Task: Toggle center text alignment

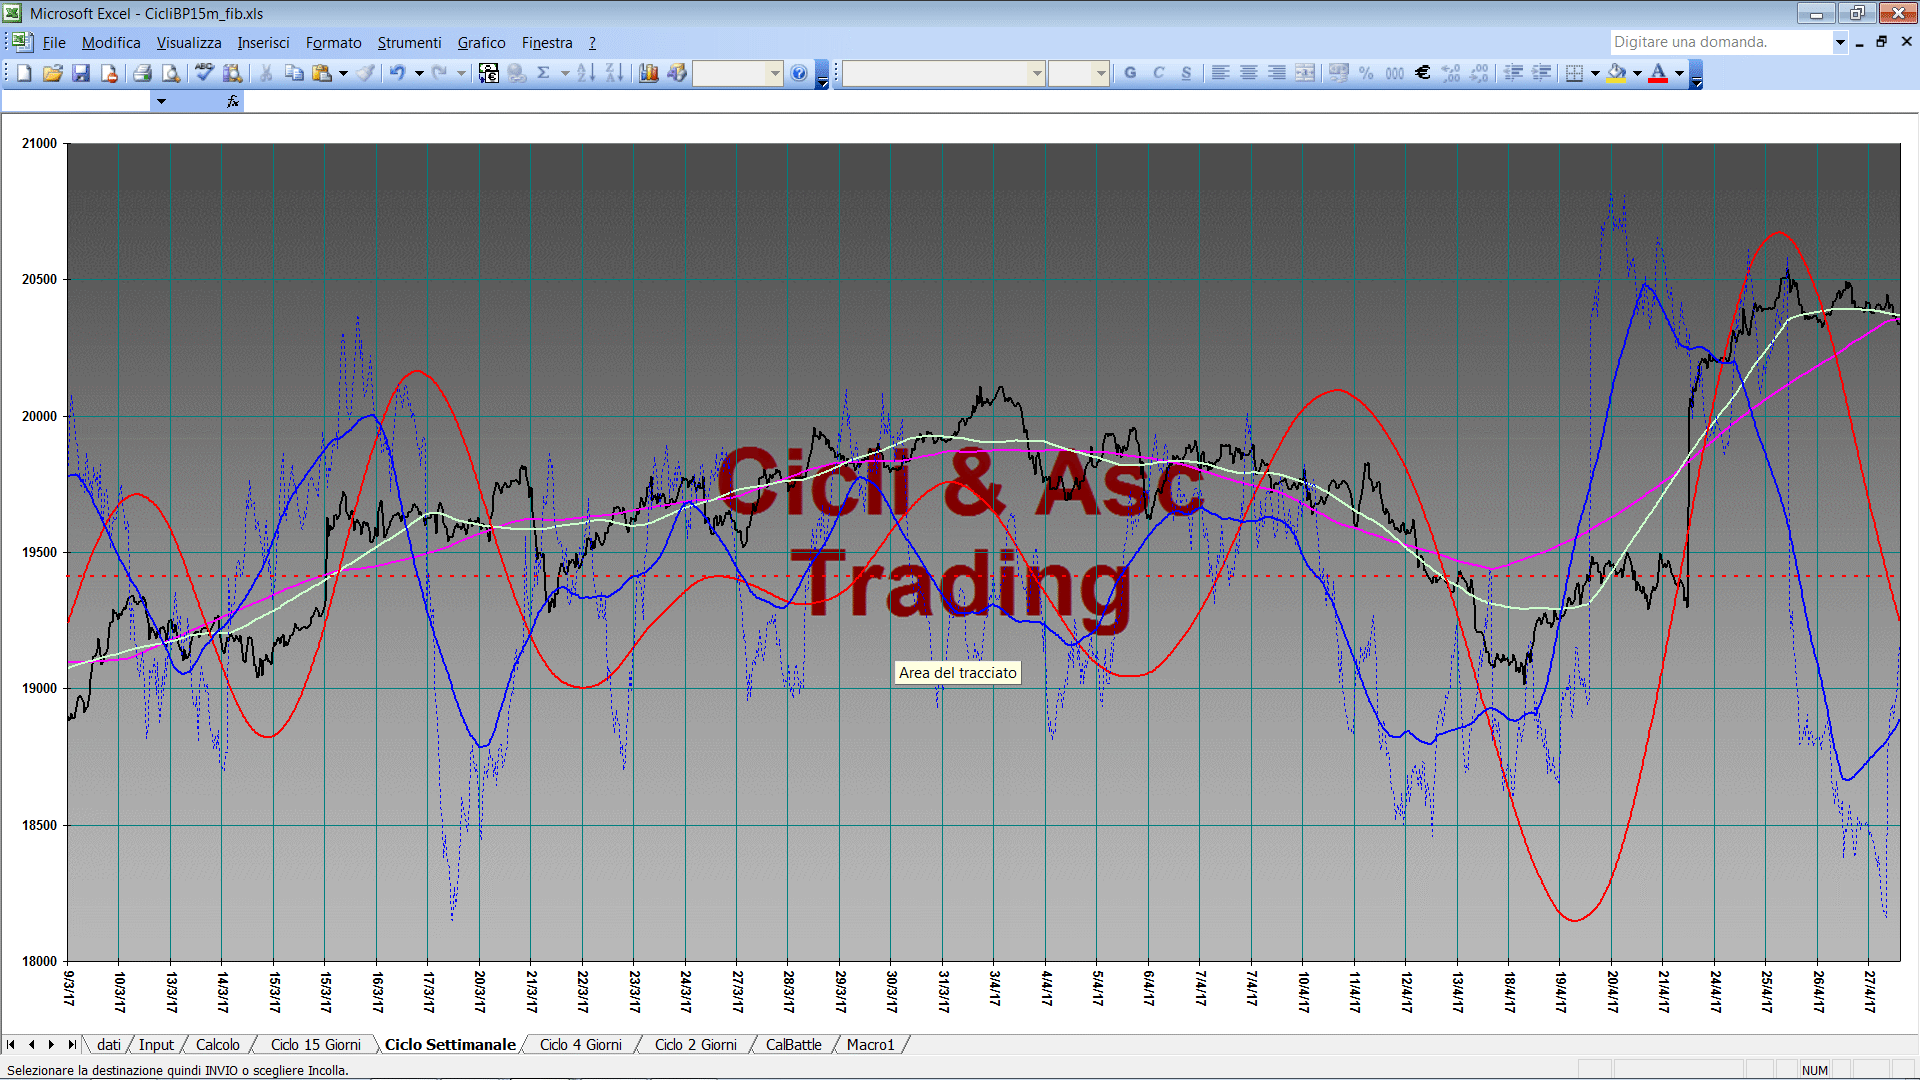Action: coord(1249,73)
